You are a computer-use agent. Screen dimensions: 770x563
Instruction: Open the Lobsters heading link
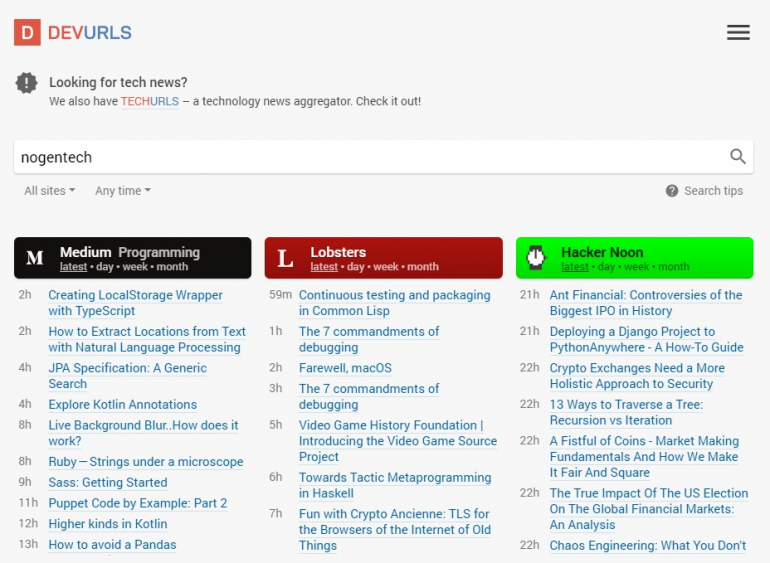tap(338, 252)
